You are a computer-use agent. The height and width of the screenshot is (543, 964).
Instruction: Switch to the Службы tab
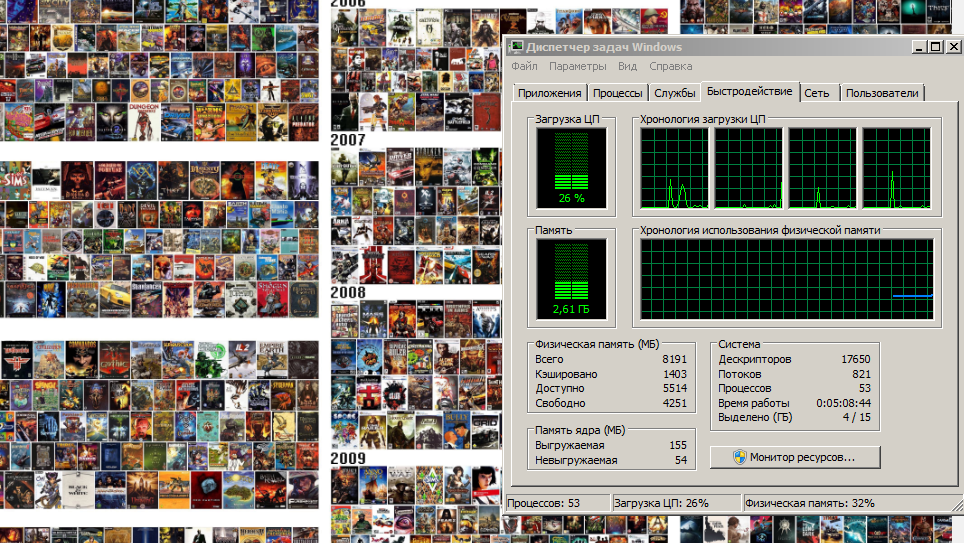click(x=674, y=93)
